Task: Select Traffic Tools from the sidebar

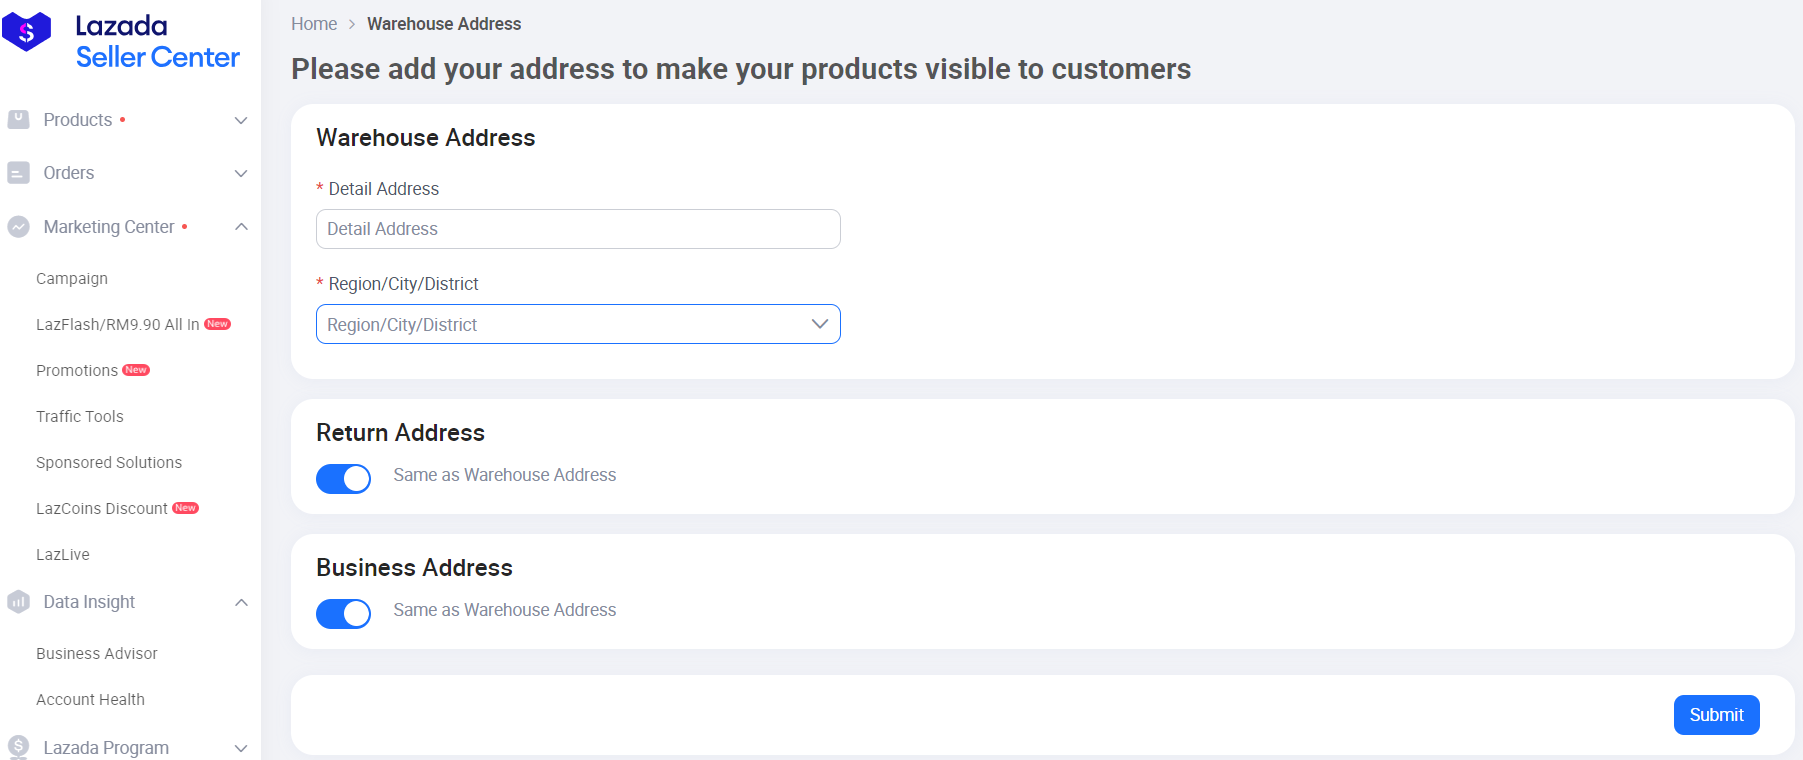Action: click(x=79, y=416)
